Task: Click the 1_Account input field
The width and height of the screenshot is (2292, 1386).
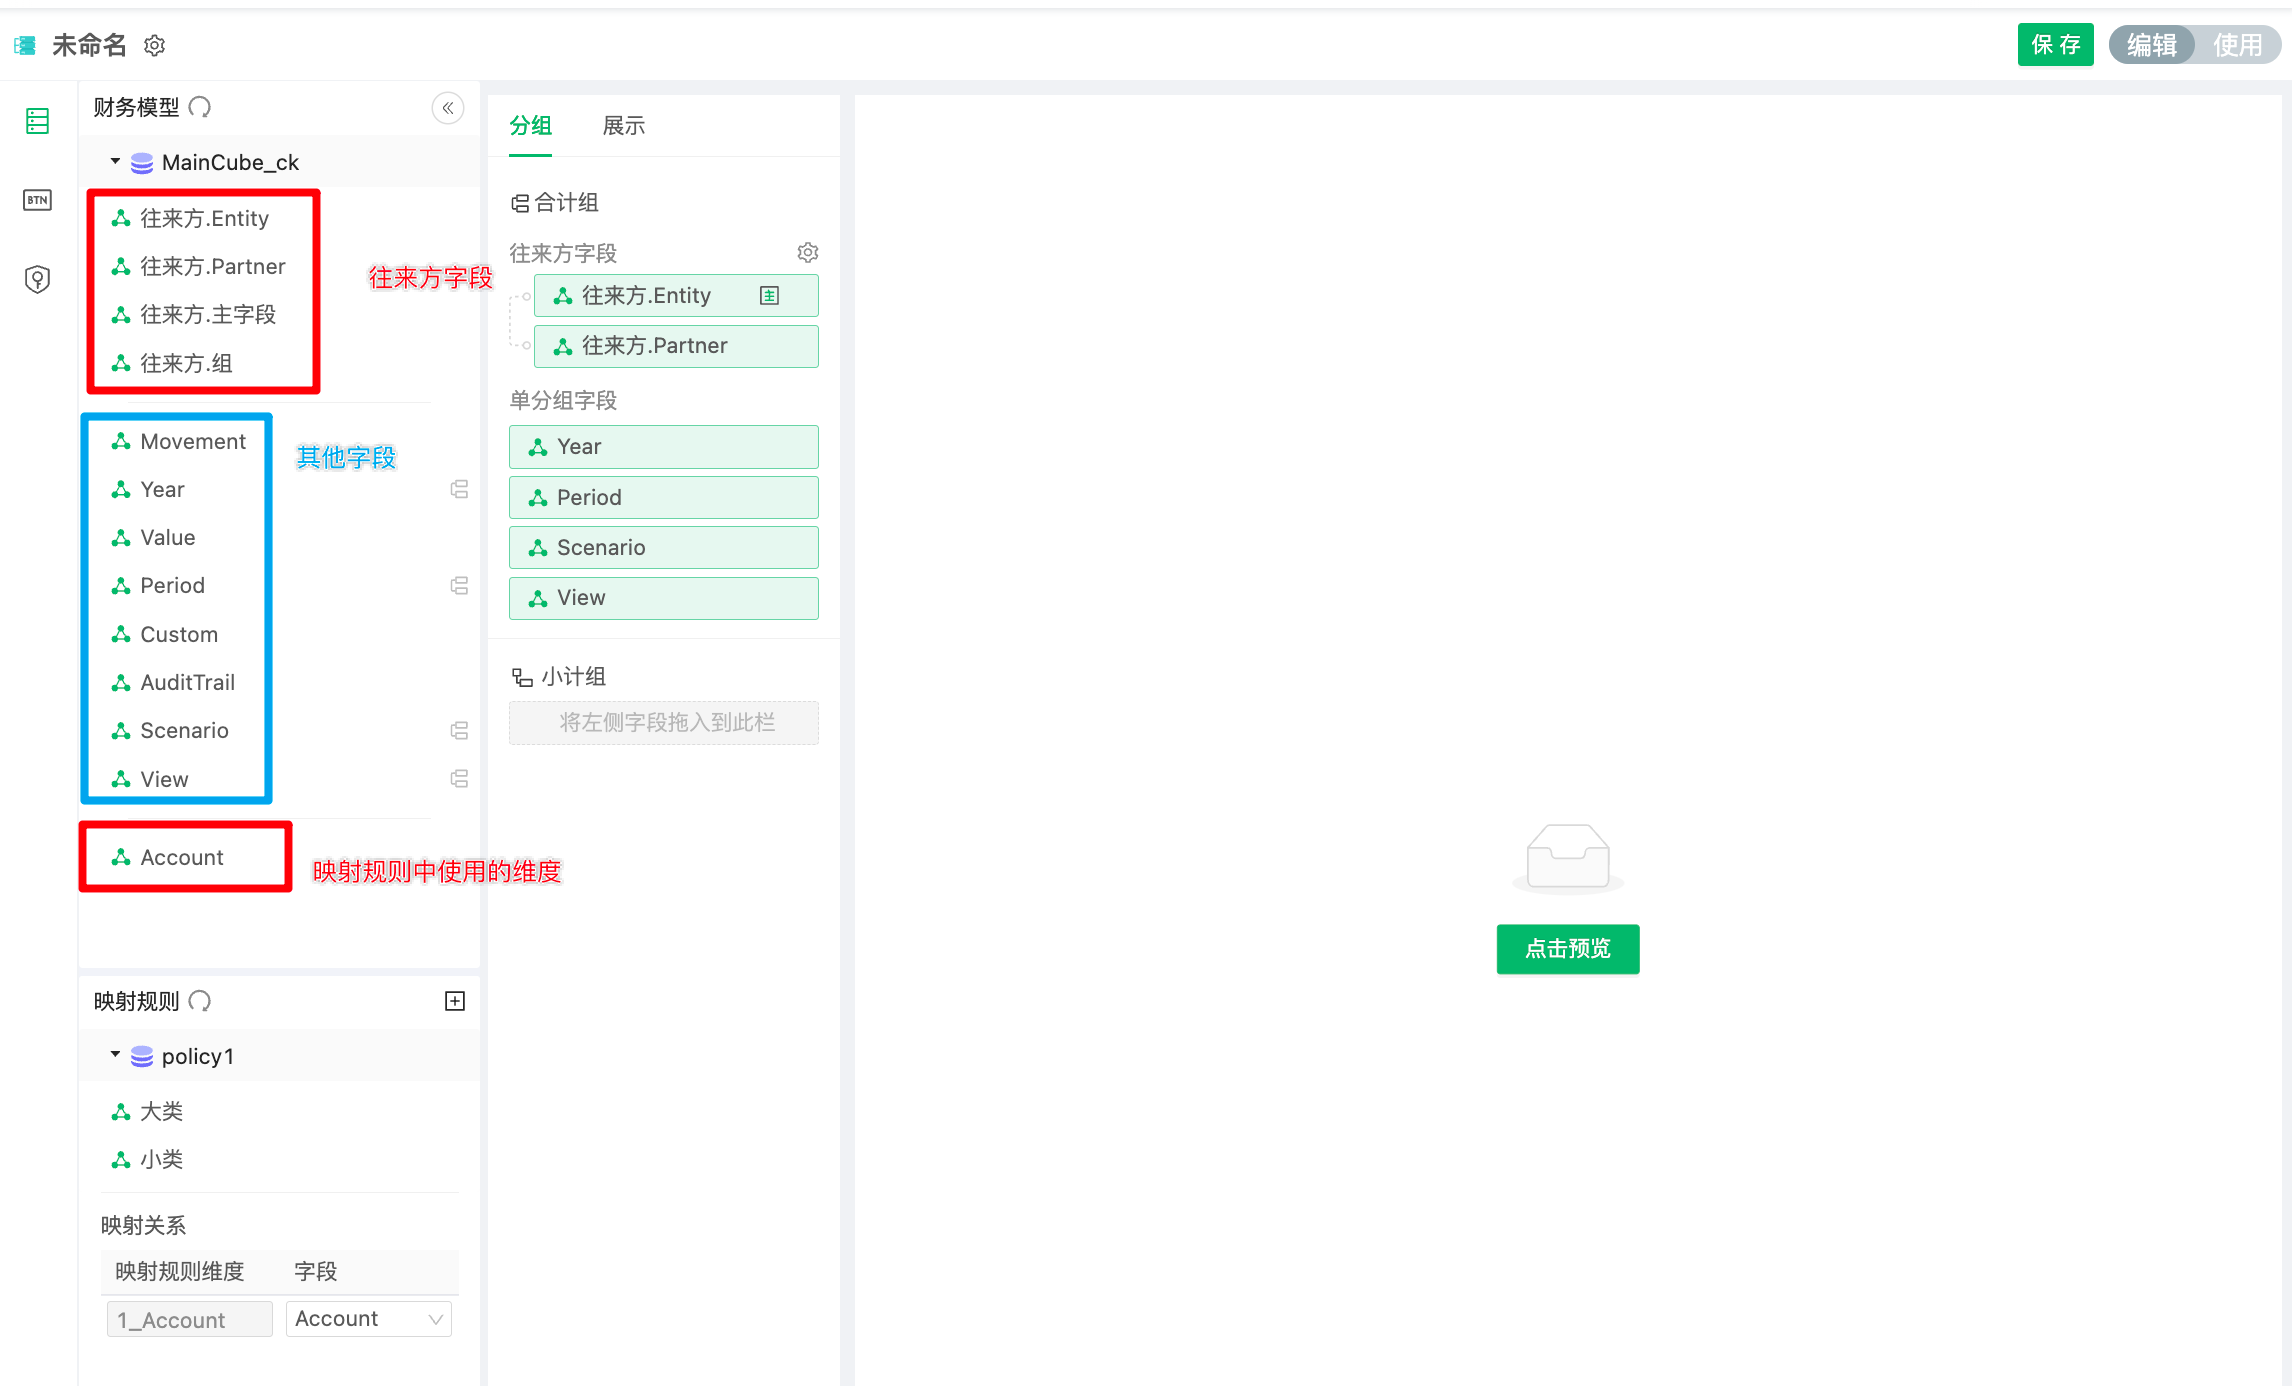Action: (189, 1319)
